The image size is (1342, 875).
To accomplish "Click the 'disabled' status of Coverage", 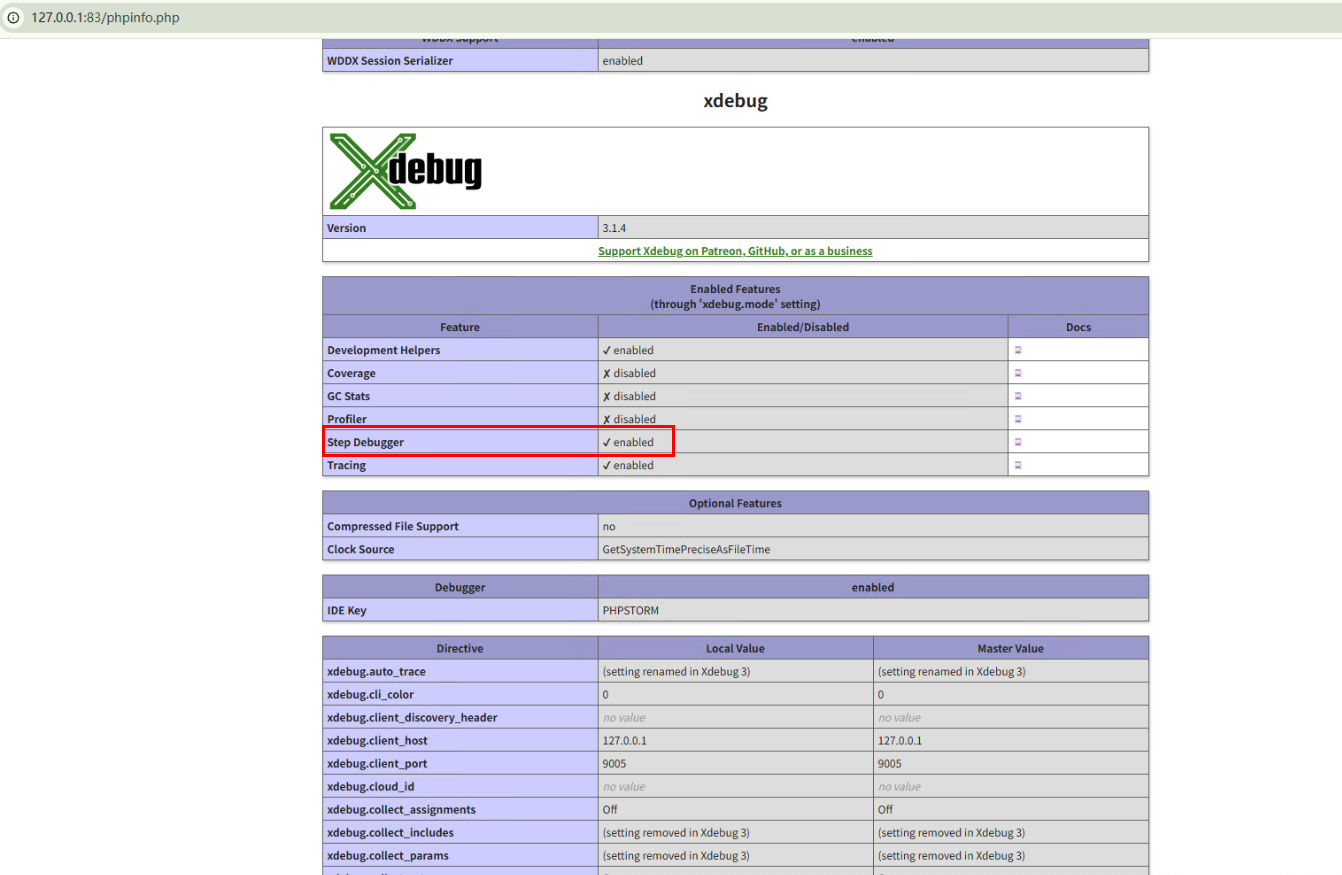I will (x=629, y=373).
